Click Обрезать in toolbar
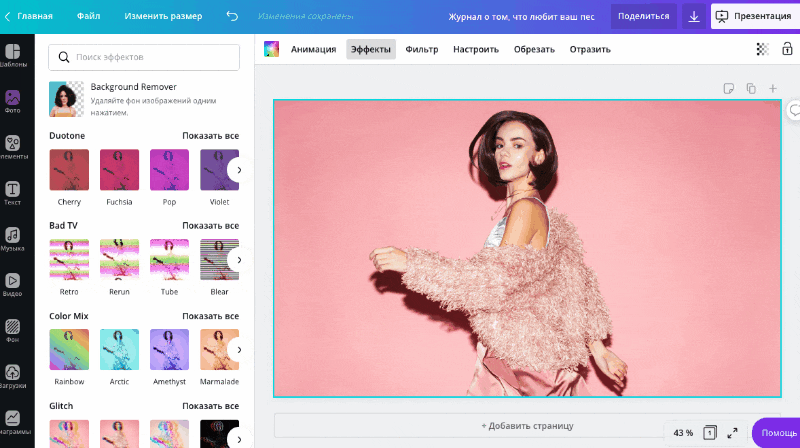Screen dimensions: 800x448 [534, 49]
